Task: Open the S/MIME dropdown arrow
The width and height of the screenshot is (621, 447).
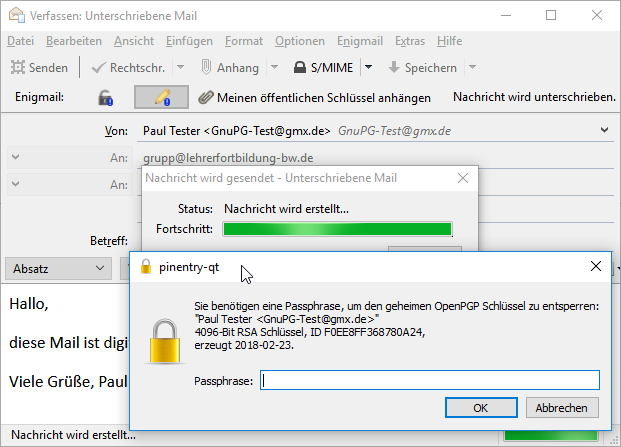Action: click(x=368, y=68)
